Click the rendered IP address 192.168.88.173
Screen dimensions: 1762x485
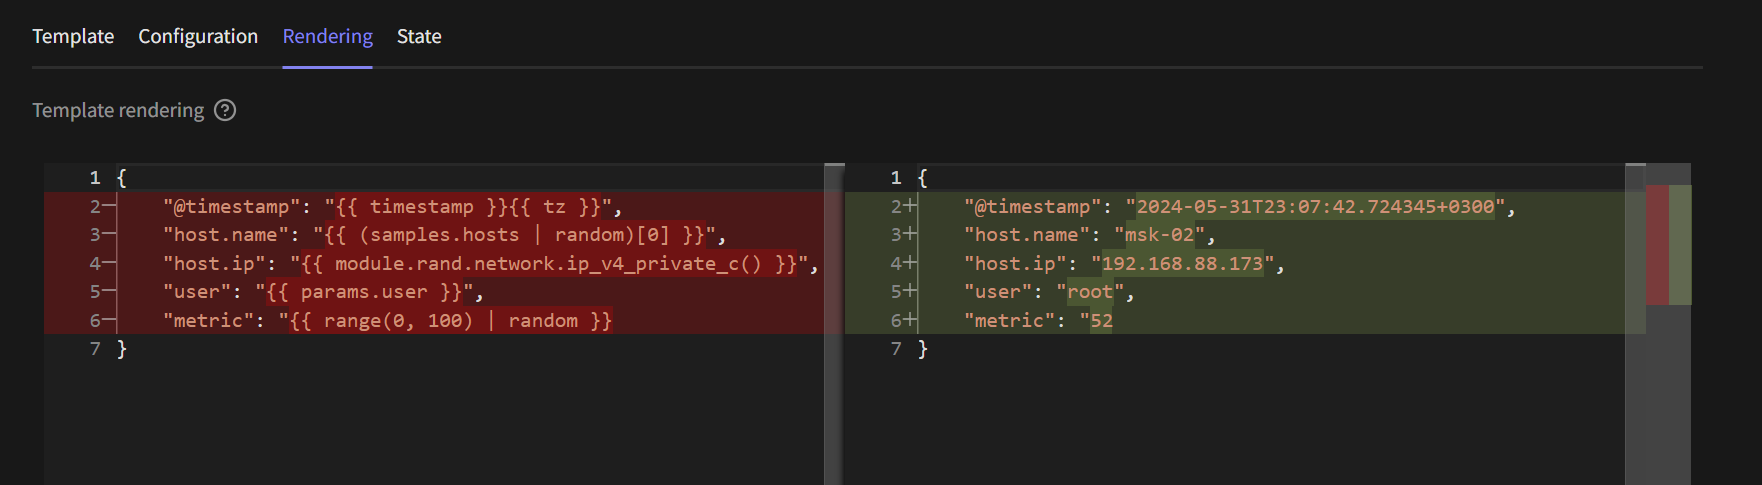pos(1182,264)
